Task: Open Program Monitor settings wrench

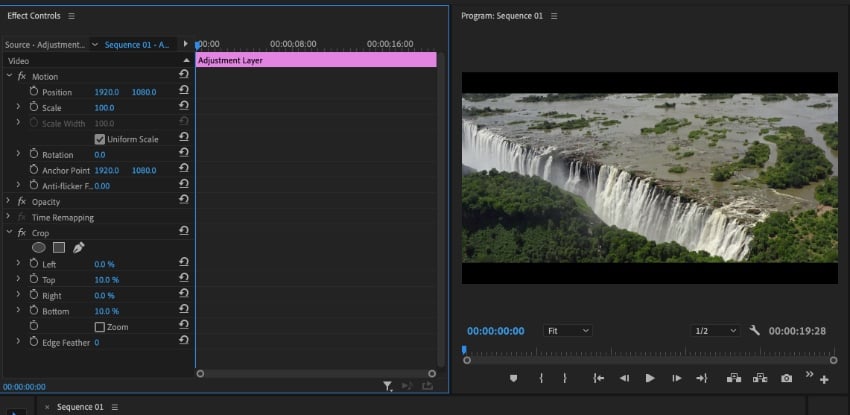Action: (755, 330)
